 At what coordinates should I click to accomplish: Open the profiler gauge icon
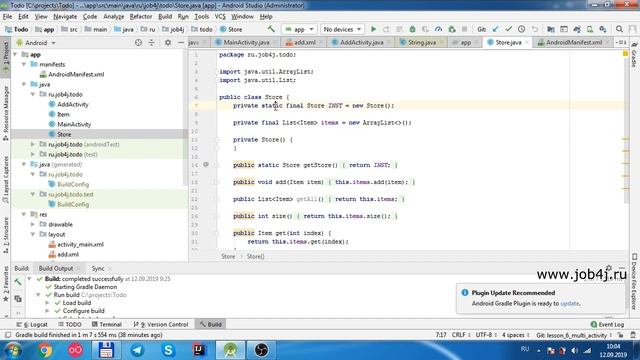tap(438, 29)
